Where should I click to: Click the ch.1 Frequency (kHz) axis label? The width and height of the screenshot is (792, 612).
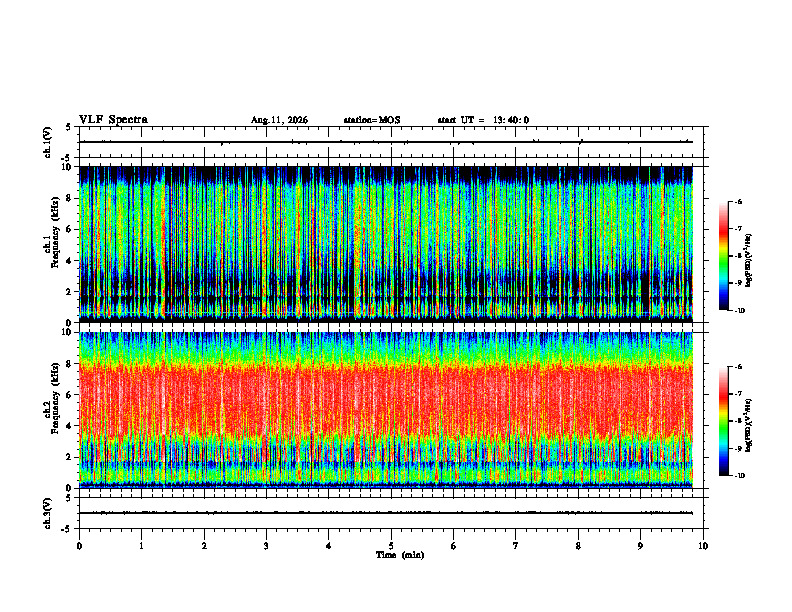click(x=55, y=244)
